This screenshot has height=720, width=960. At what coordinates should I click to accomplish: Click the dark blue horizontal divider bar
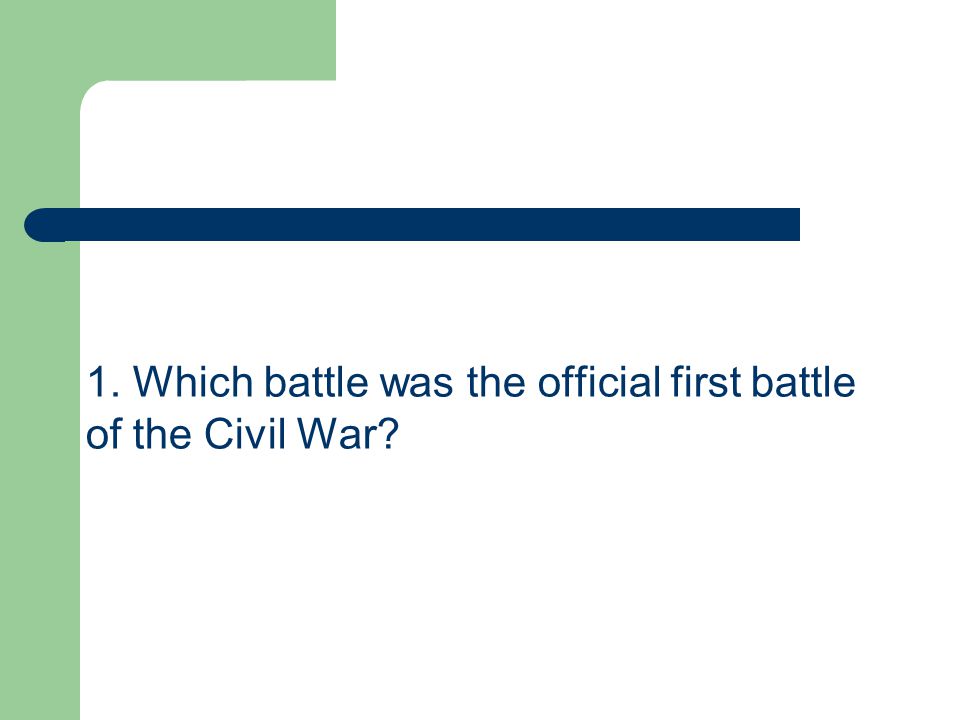[x=412, y=225]
